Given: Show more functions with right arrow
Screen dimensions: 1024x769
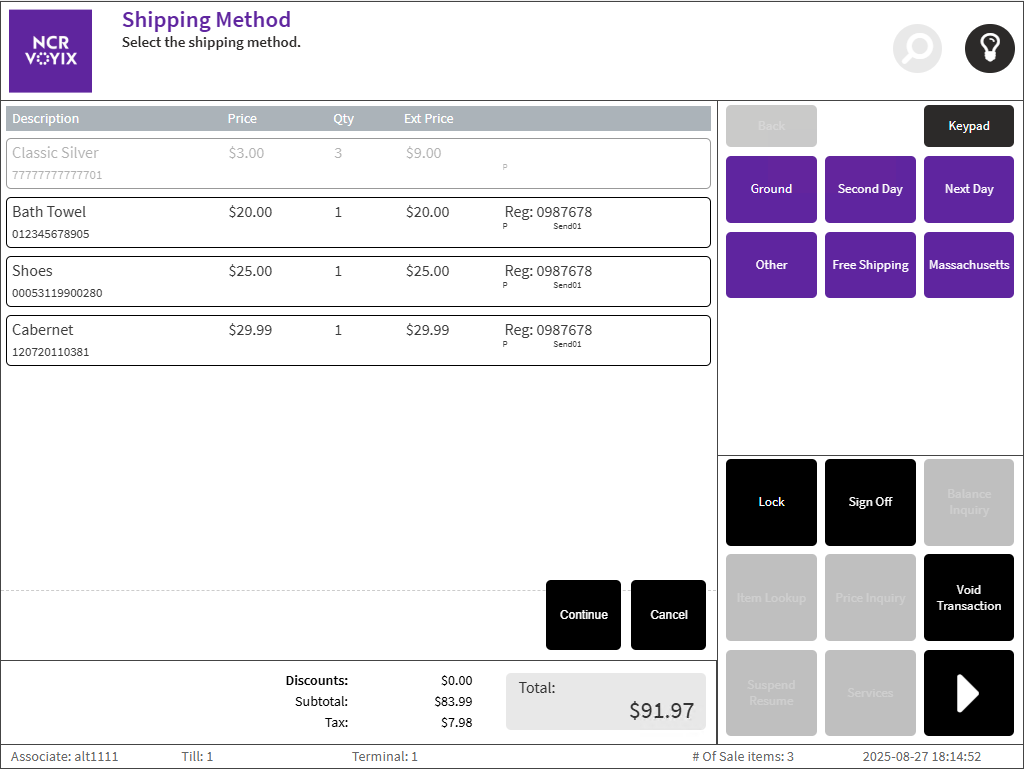Looking at the screenshot, I should (x=968, y=693).
